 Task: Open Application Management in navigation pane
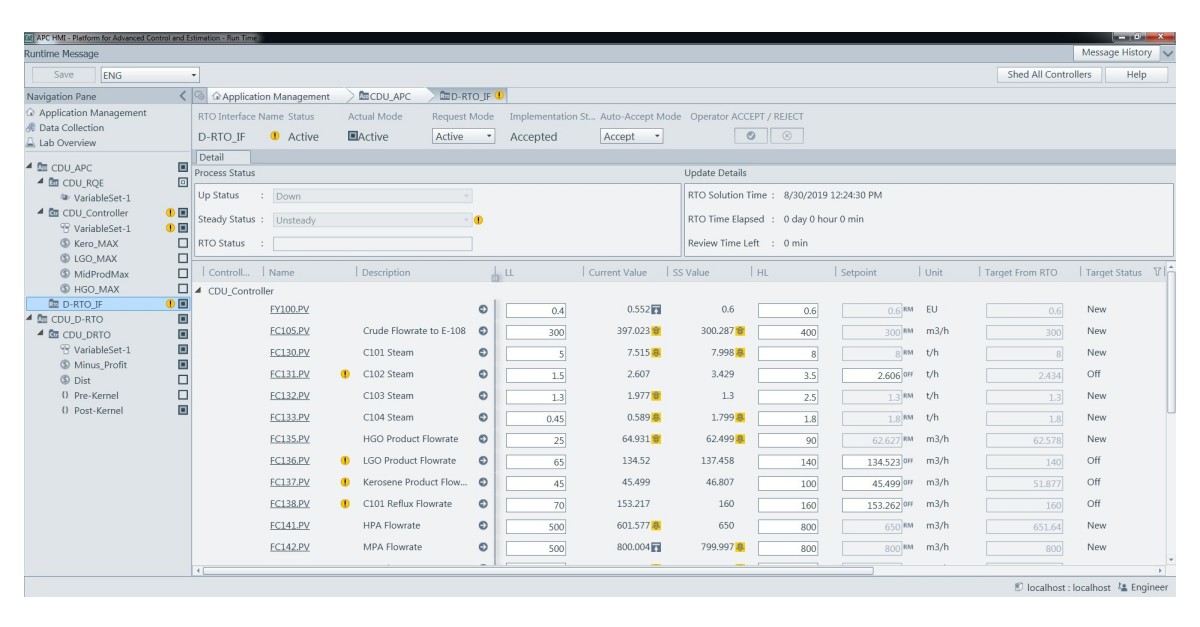(86, 113)
